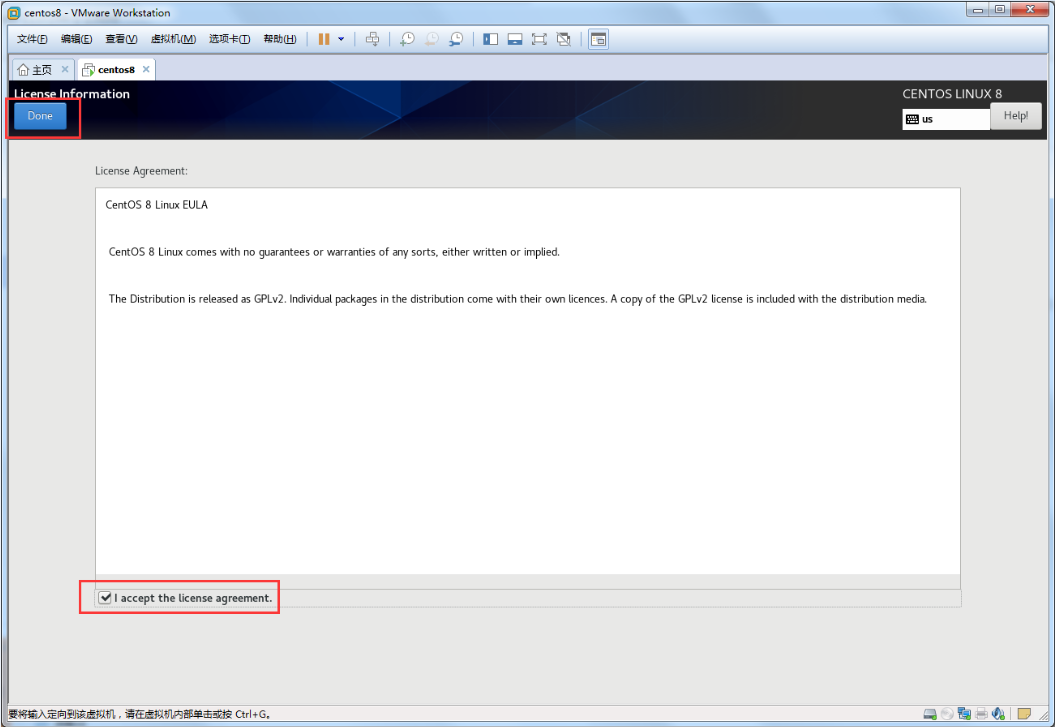Open the 文件 (File) menu

32,39
